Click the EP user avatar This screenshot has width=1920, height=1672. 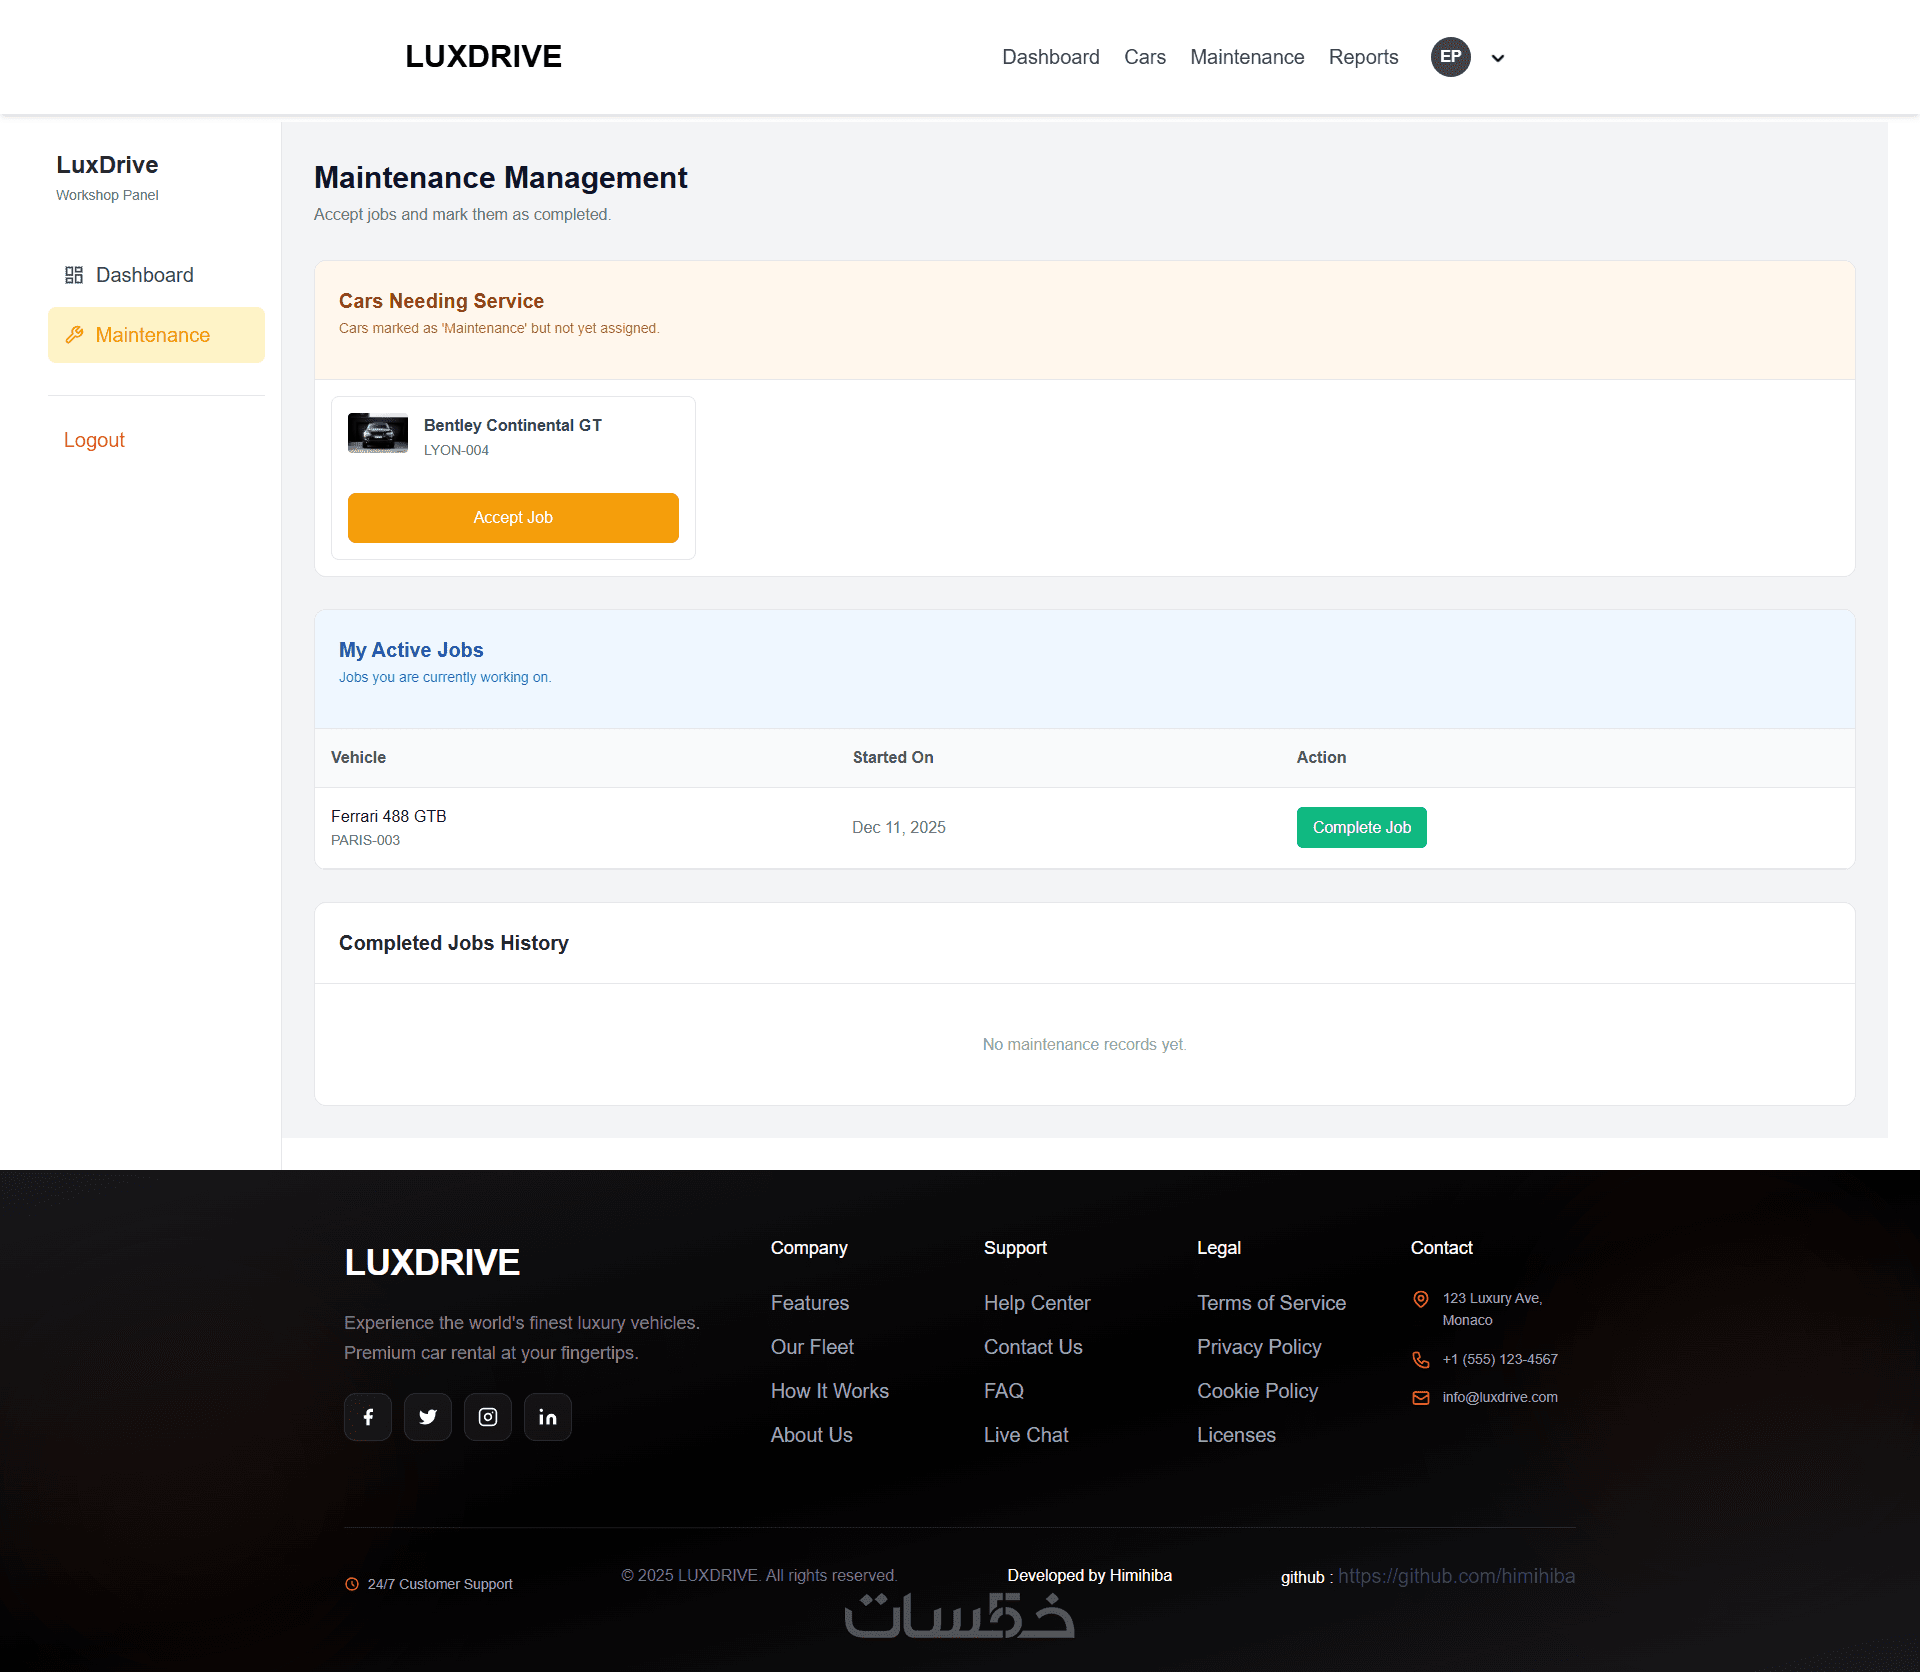pos(1450,57)
